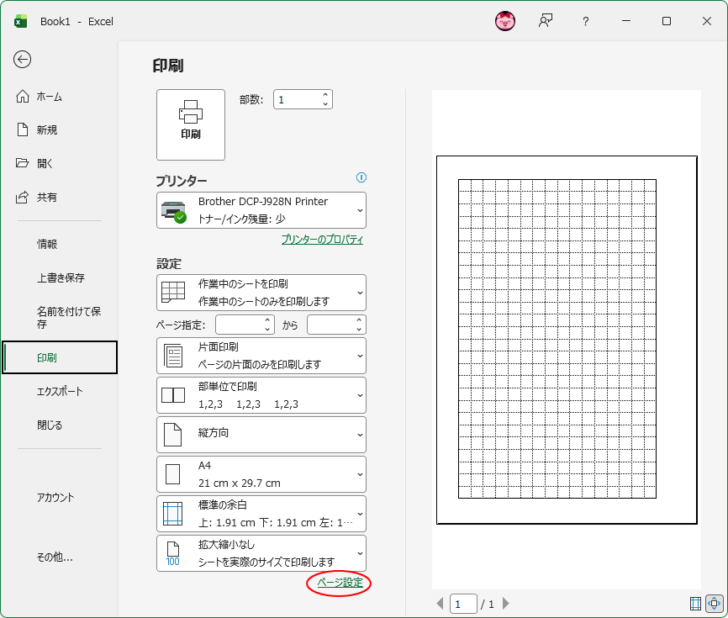The width and height of the screenshot is (728, 618).
Task: Click the printer info icon
Action: (361, 178)
